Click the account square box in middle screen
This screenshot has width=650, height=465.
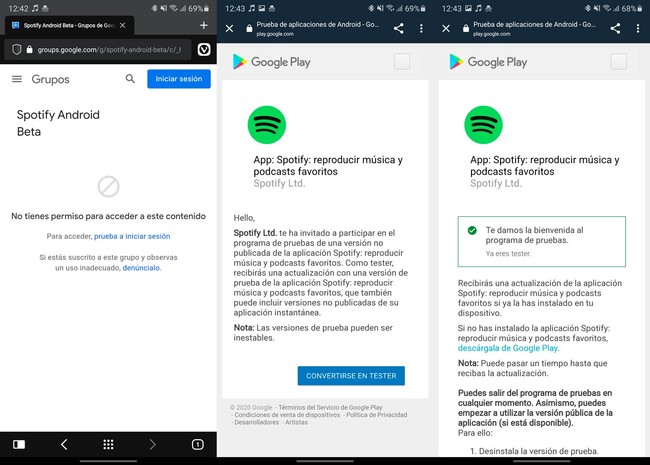(402, 62)
